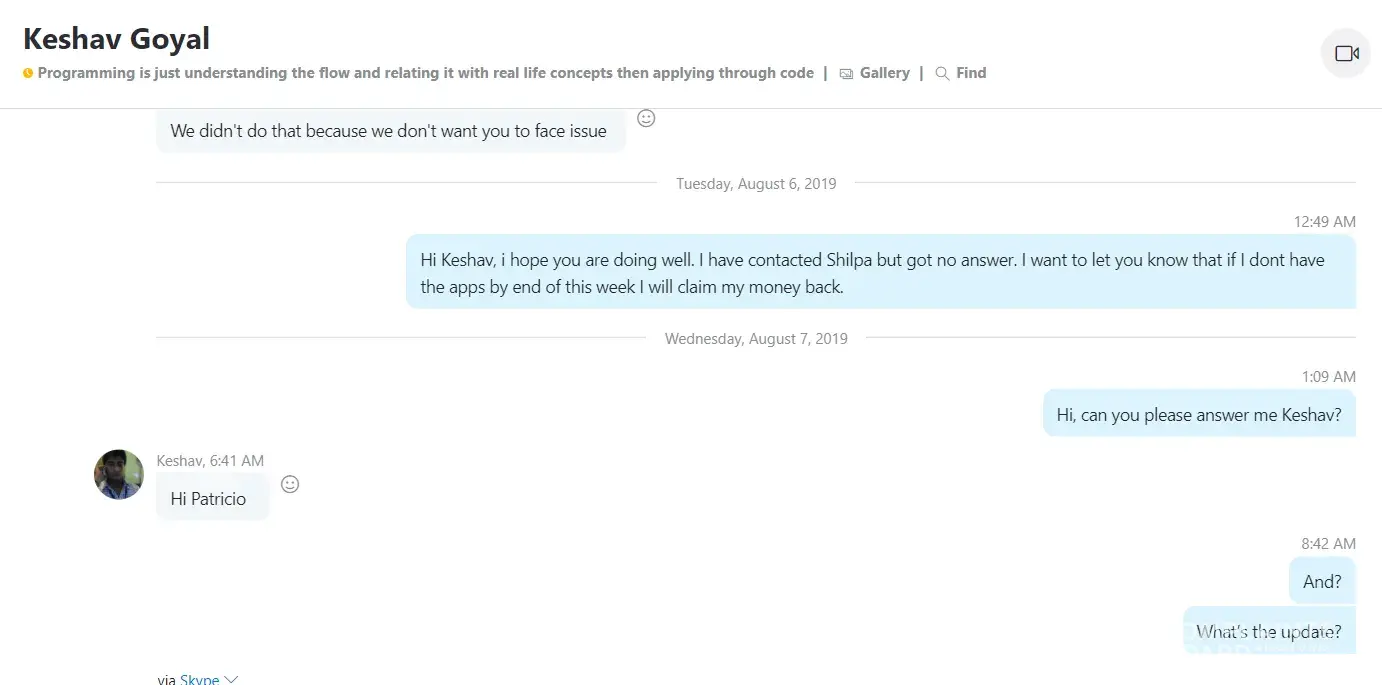Add reaction to "We didn't do that" message
1382x685 pixels.
(646, 118)
